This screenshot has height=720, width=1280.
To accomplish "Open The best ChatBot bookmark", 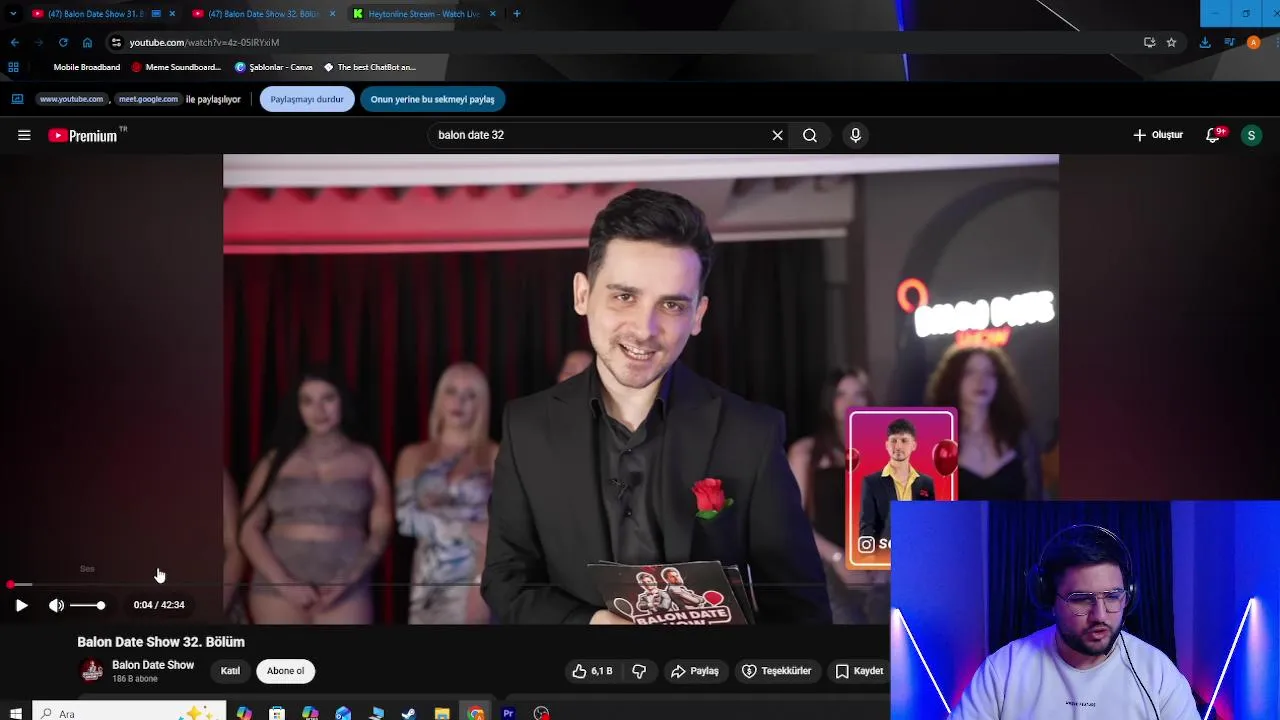I will click(369, 67).
